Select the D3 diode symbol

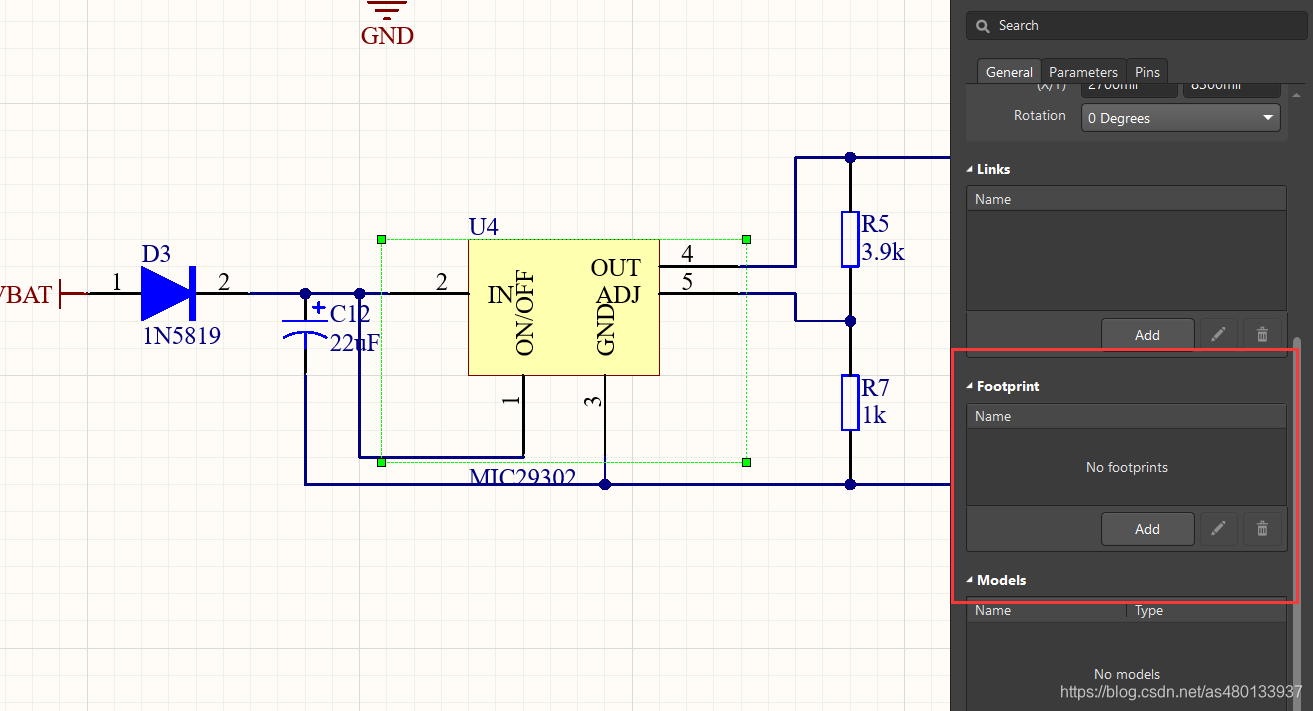[x=166, y=293]
